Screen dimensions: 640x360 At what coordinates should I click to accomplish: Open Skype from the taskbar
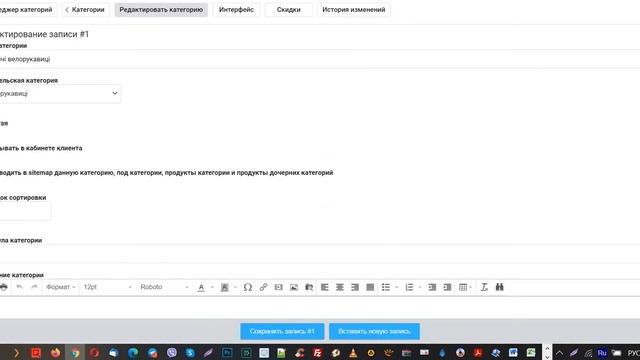(190, 353)
